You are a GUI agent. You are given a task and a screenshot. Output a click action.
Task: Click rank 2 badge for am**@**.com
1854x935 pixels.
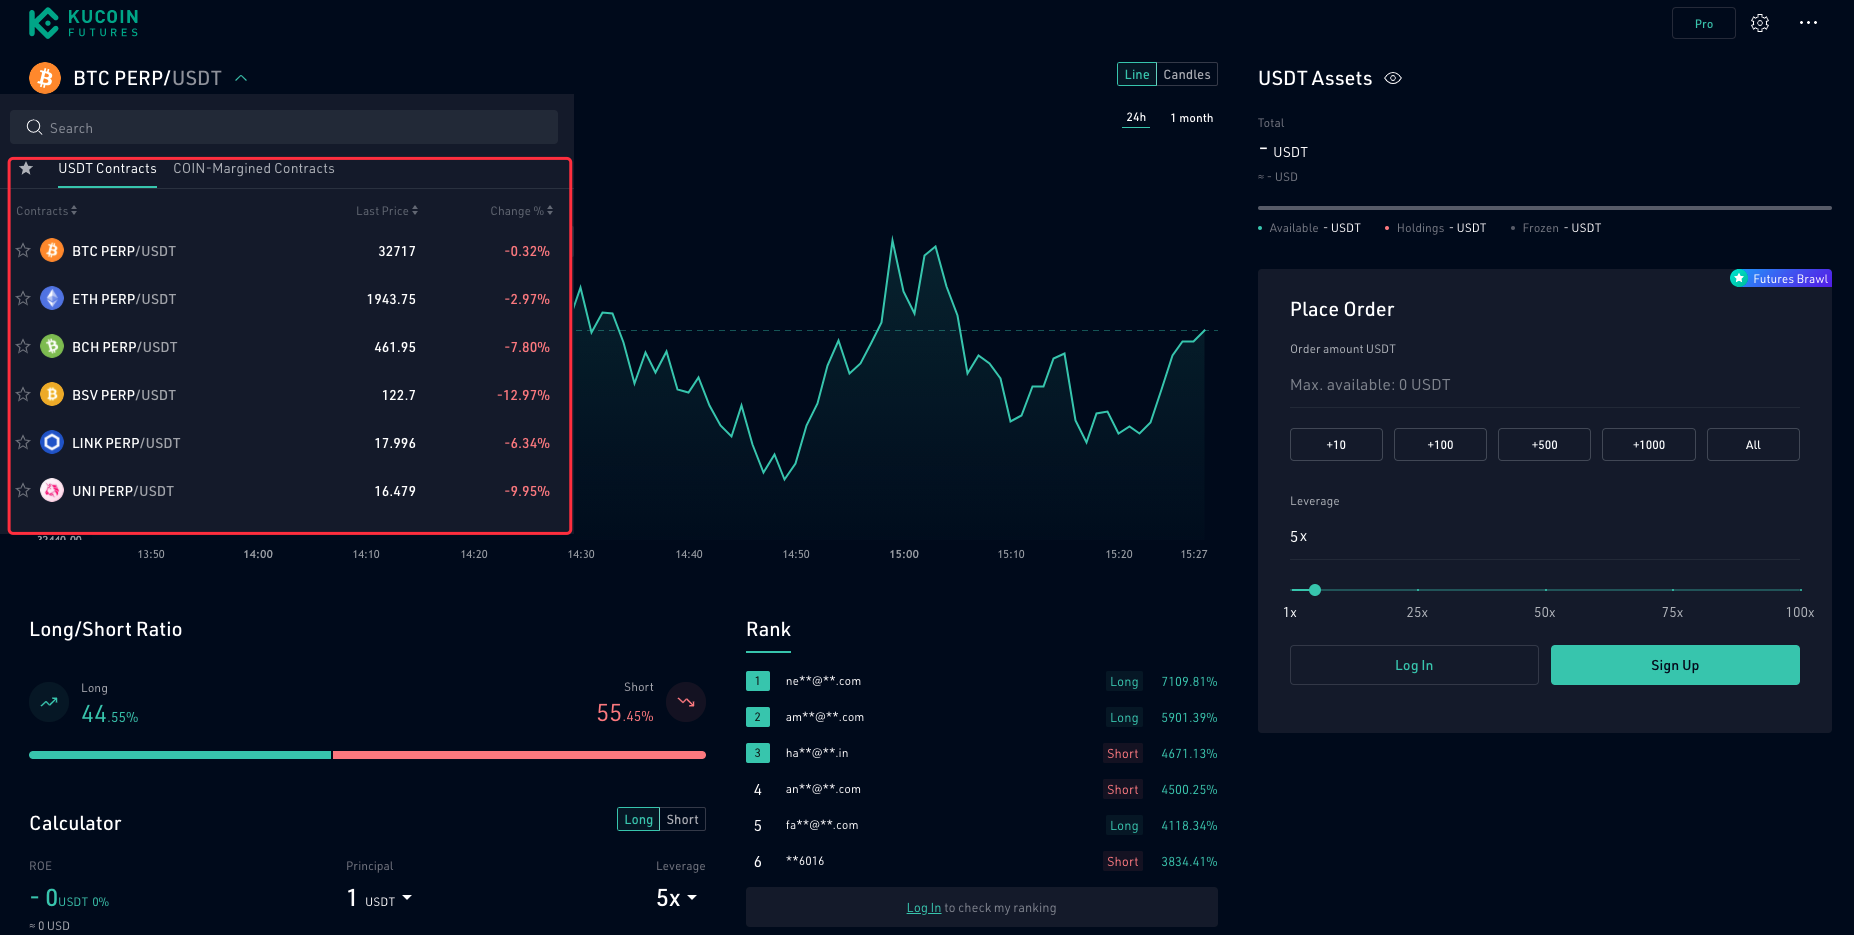[757, 717]
